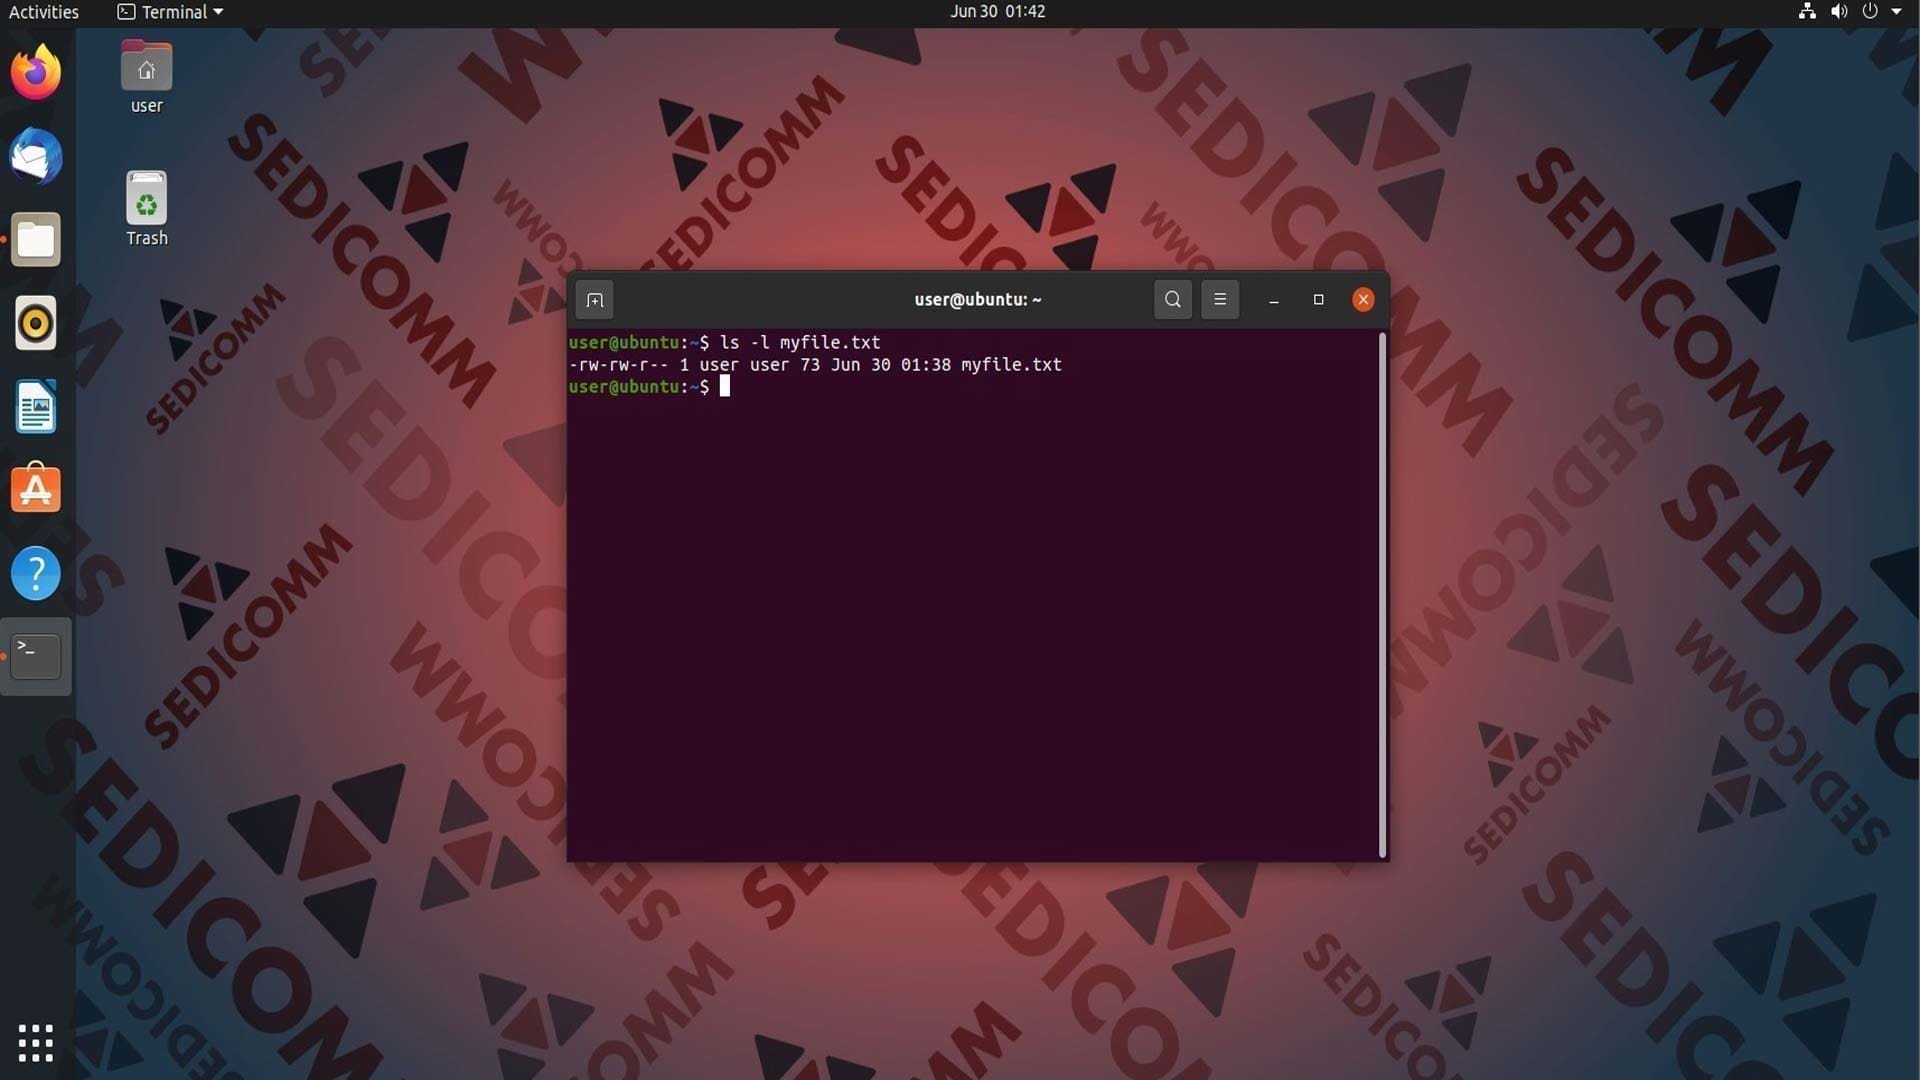Click the terminal vertical scrollbar
This screenshot has width=1920, height=1080.
[x=1382, y=595]
